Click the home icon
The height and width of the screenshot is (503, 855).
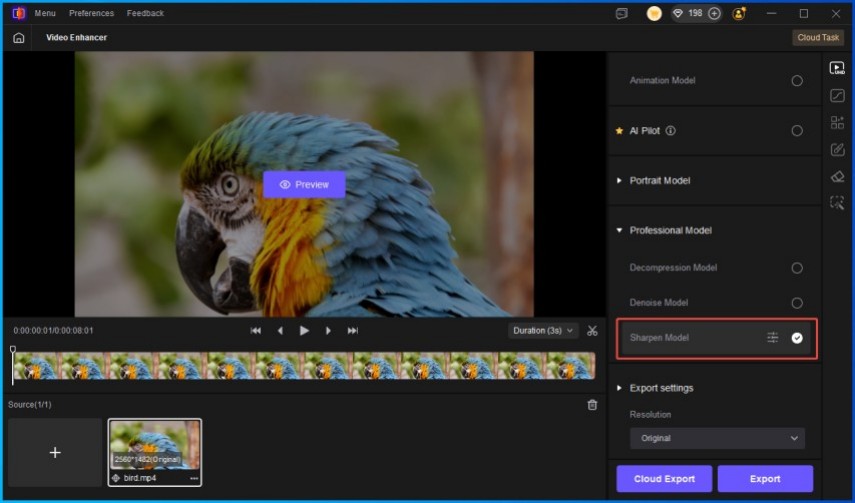(x=19, y=38)
